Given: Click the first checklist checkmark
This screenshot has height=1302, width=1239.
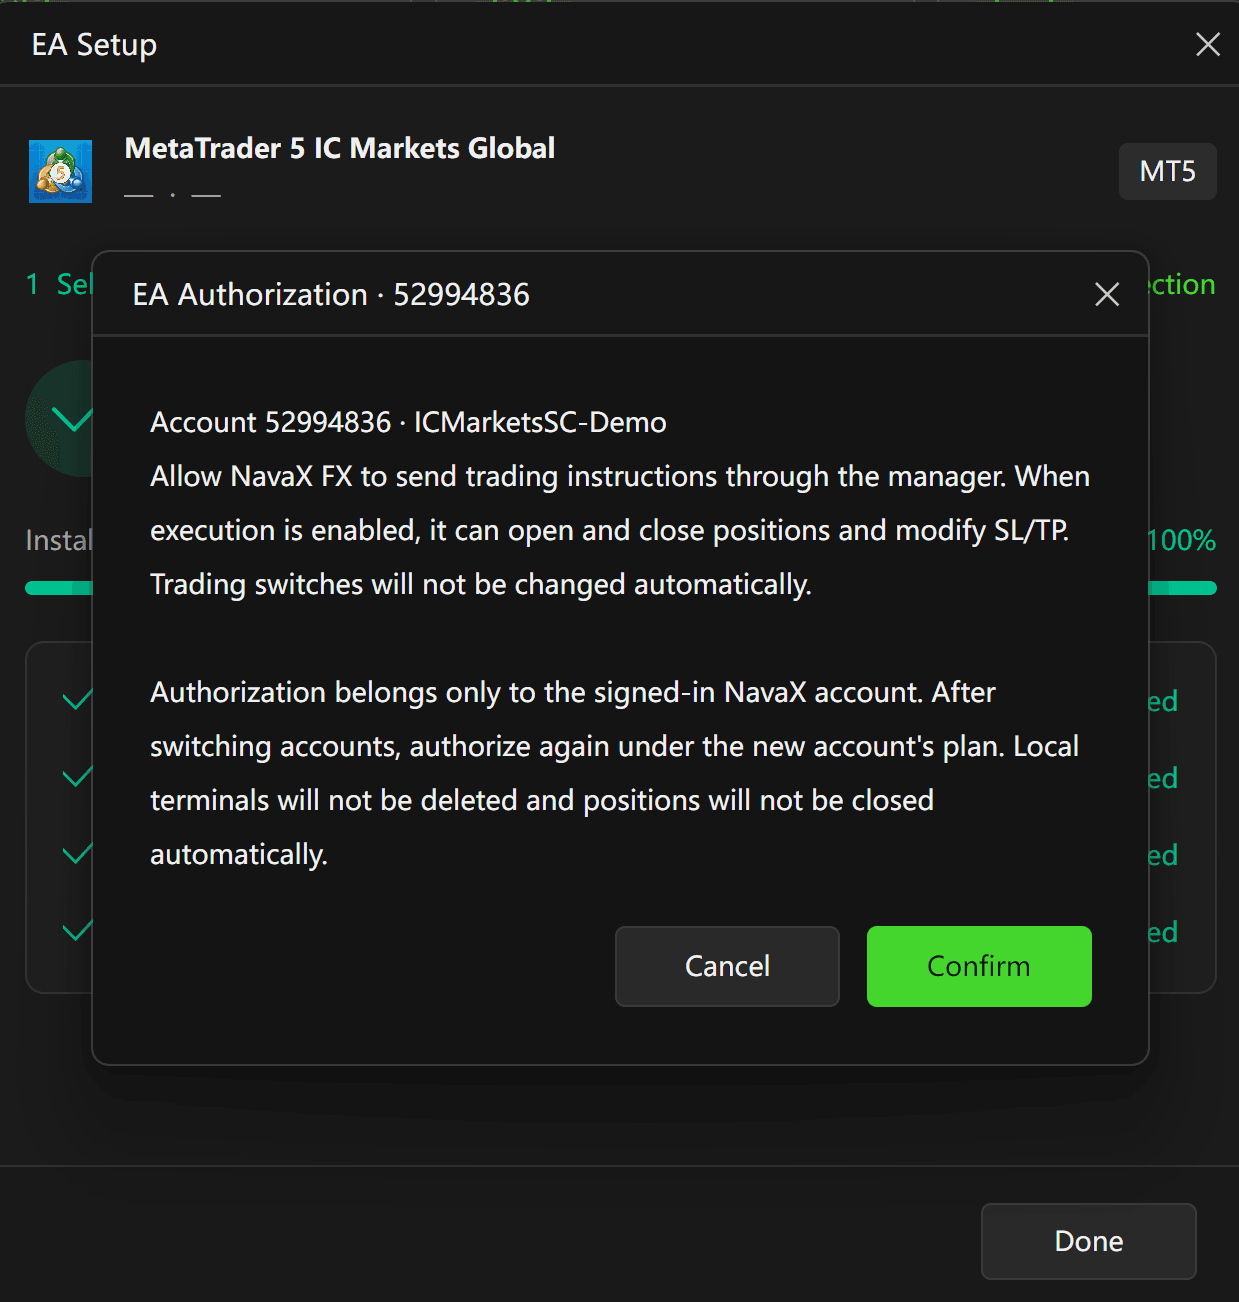Looking at the screenshot, I should point(77,700).
